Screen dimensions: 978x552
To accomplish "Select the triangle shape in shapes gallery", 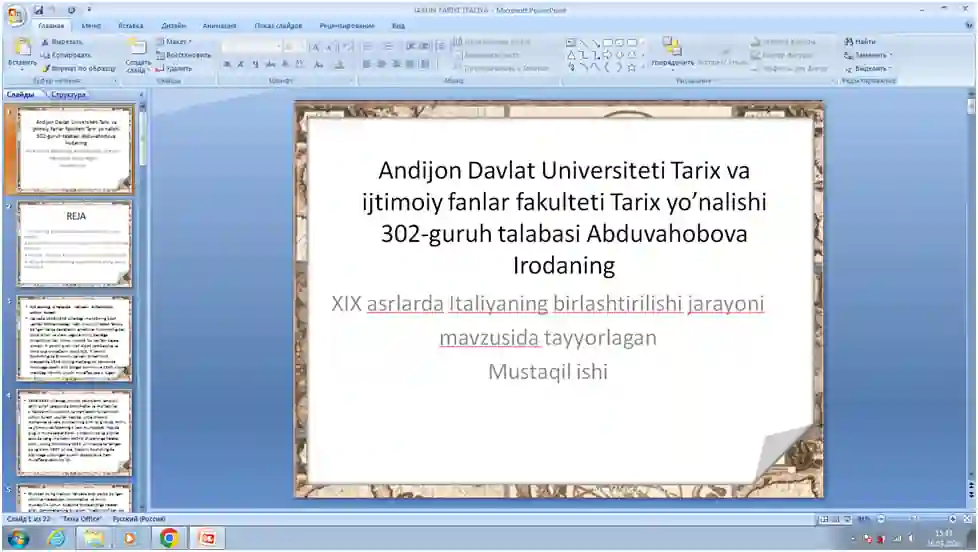I will pos(571,56).
